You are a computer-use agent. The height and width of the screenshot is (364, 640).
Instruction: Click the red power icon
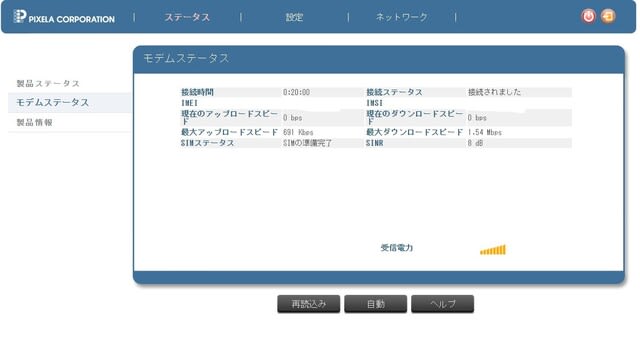(x=588, y=16)
